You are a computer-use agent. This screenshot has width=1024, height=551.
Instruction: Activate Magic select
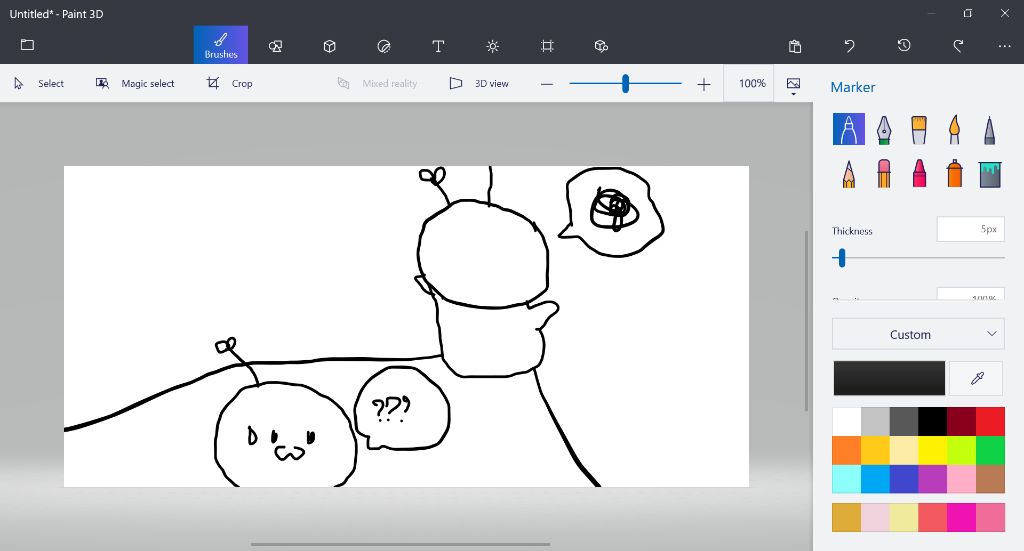pos(135,84)
